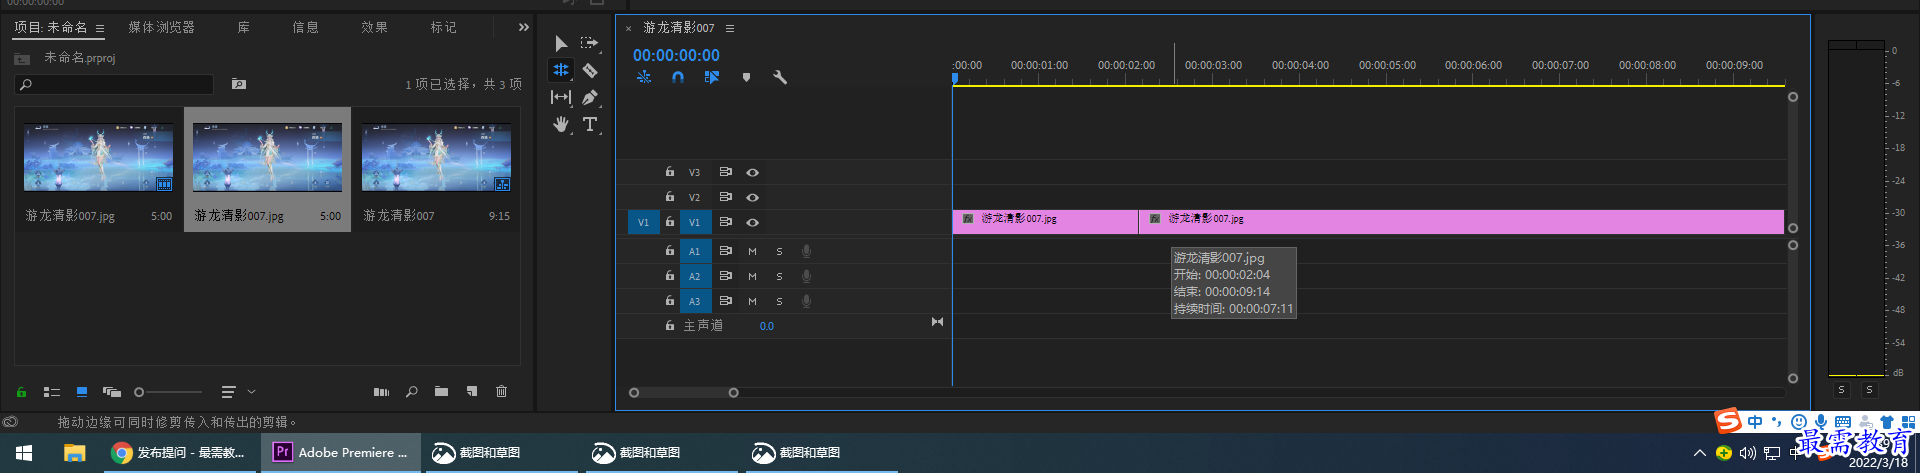Select the Selection arrow tool
Screen dimensions: 1920x473
[x=561, y=43]
